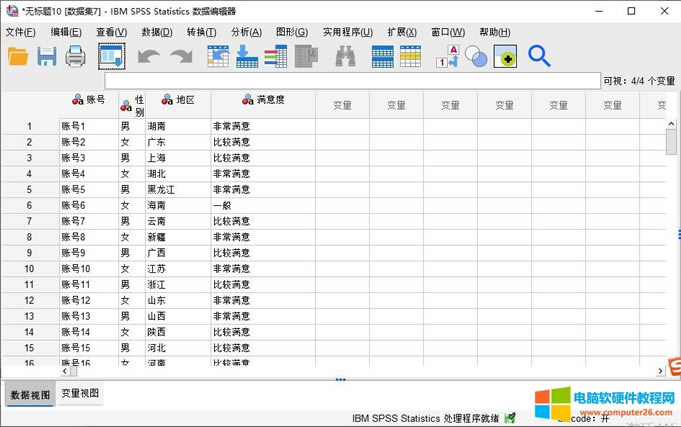
Task: Click the redo arrow icon
Action: pos(182,57)
